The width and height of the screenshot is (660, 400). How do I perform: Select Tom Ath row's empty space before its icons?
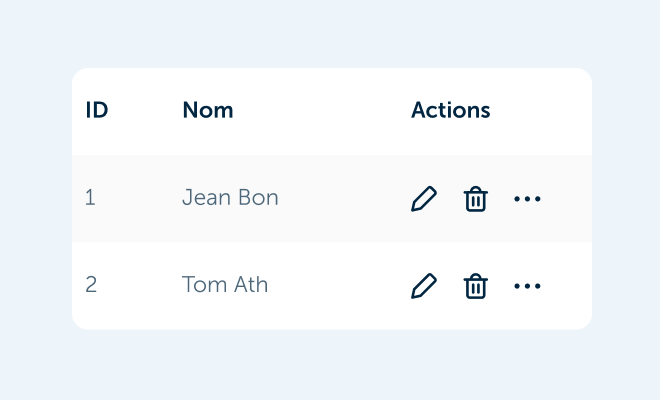[339, 286]
